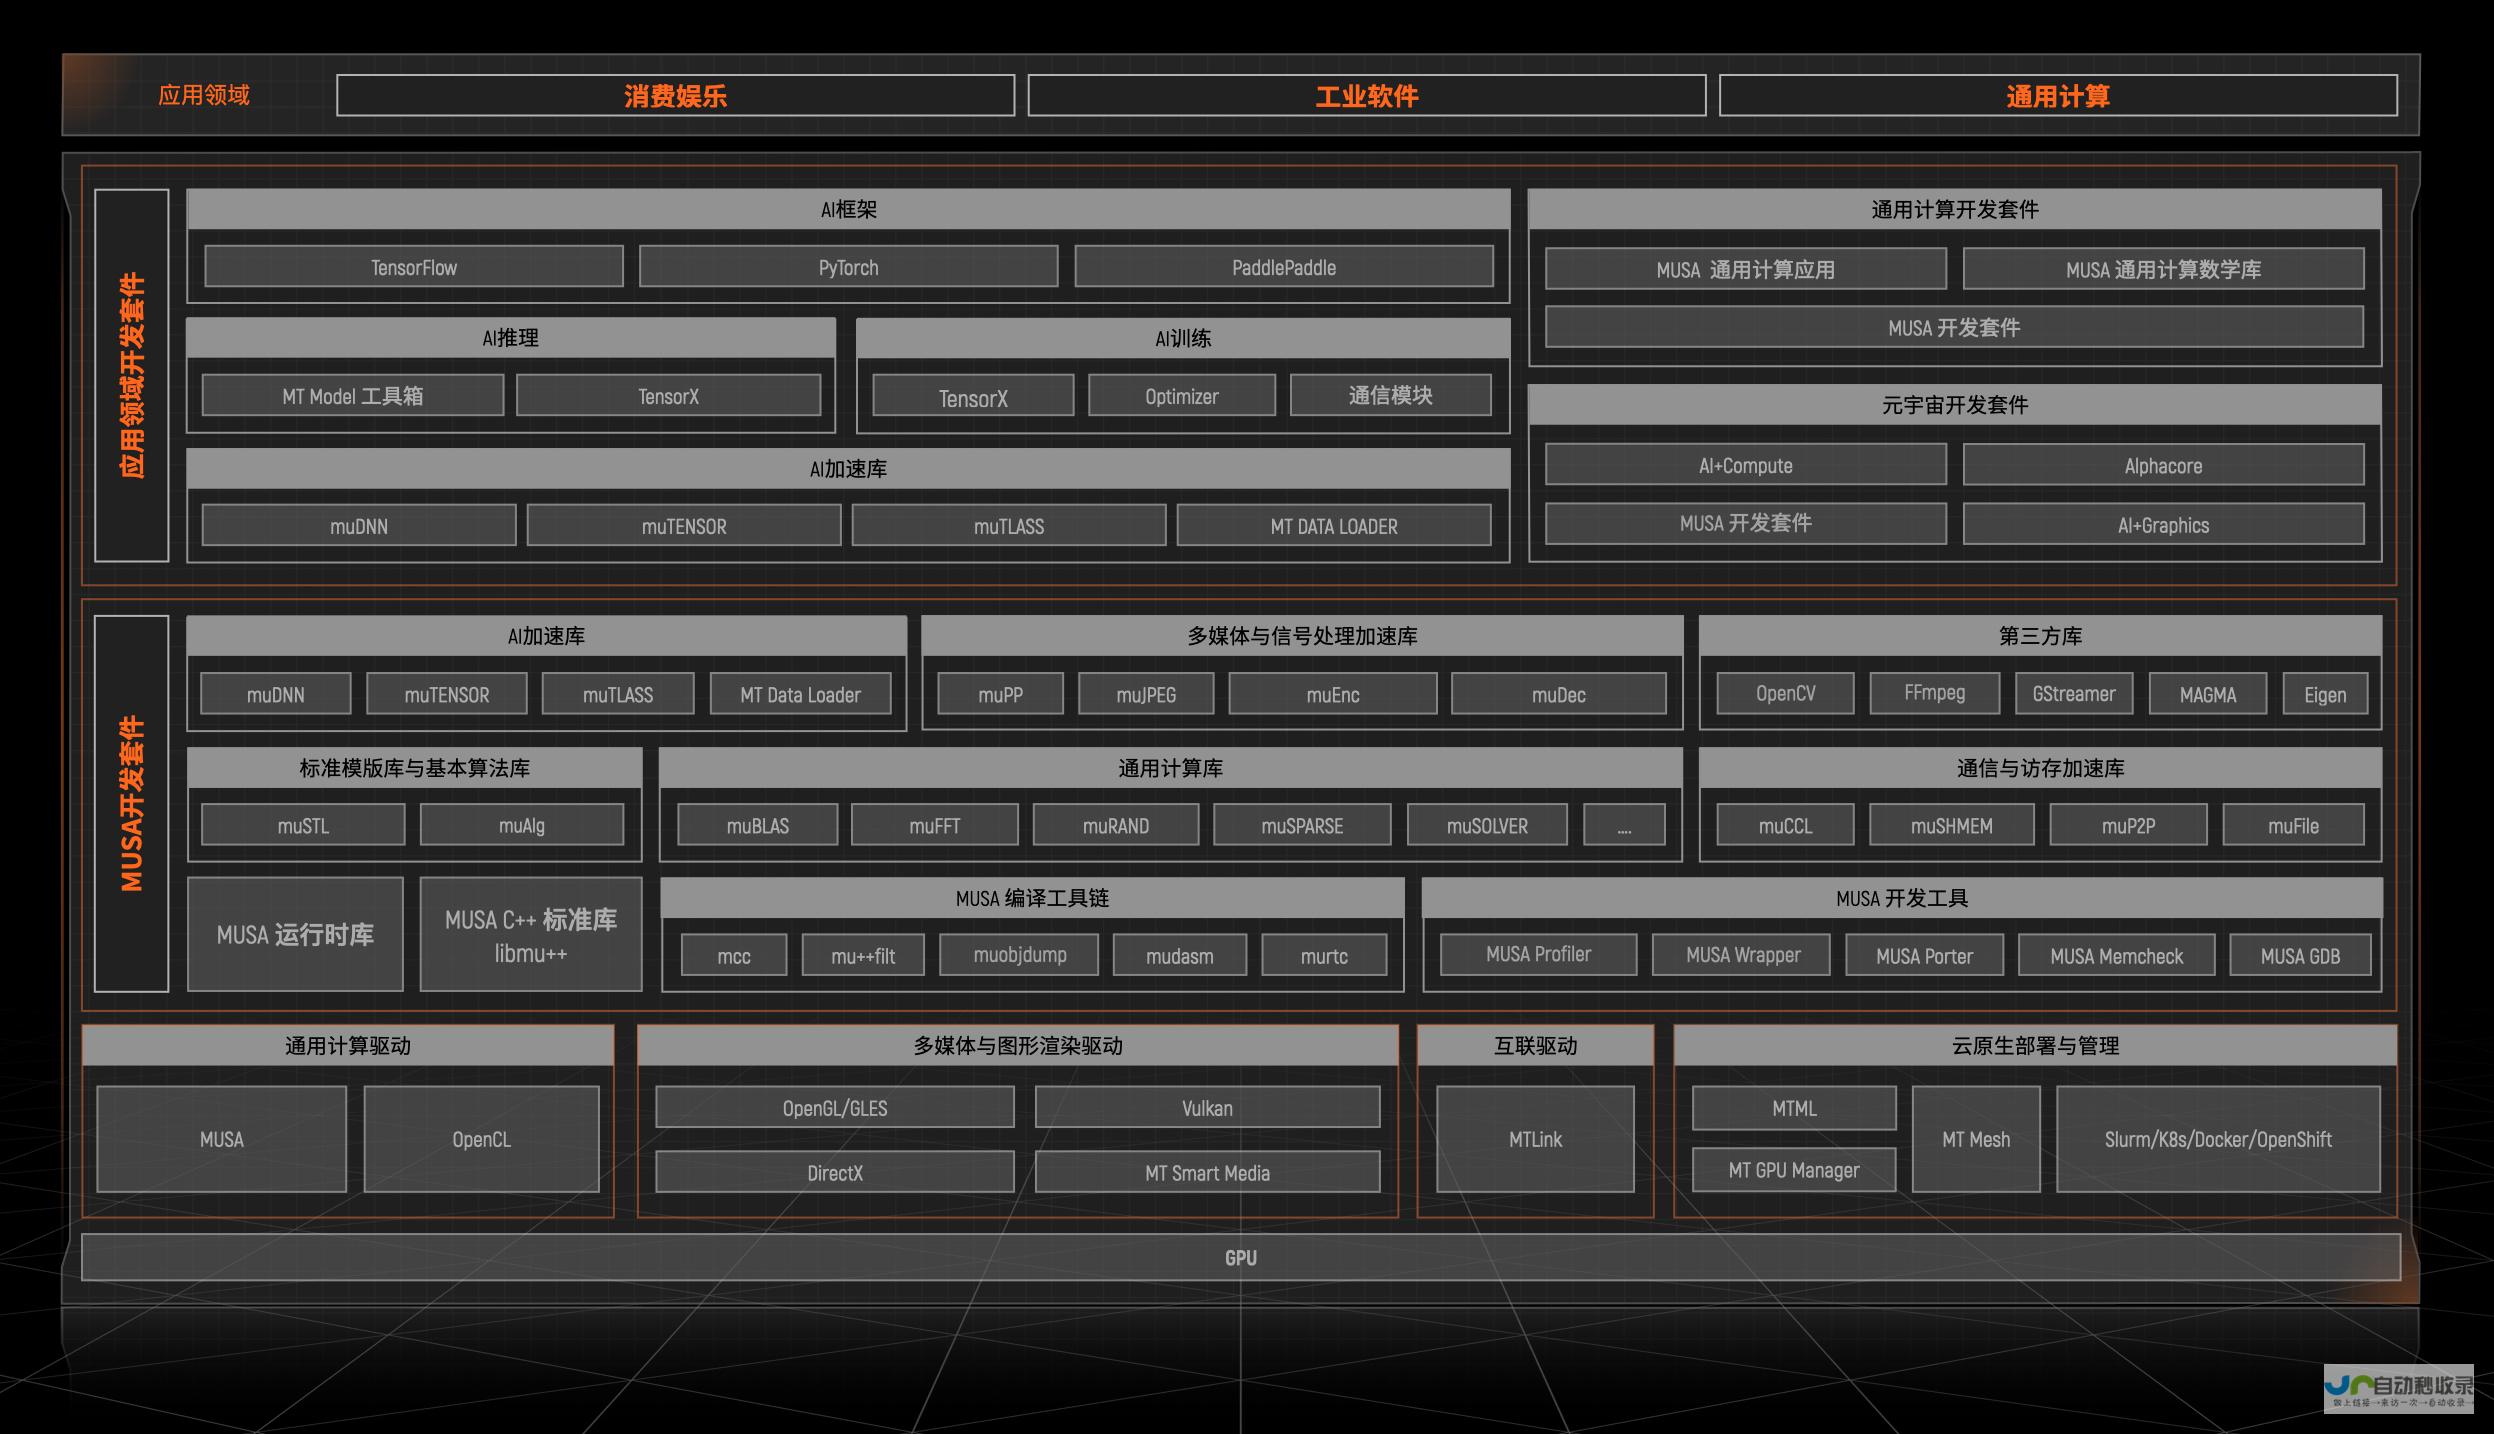The image size is (2494, 1434).
Task: Click the muFile box
Action: click(2293, 825)
